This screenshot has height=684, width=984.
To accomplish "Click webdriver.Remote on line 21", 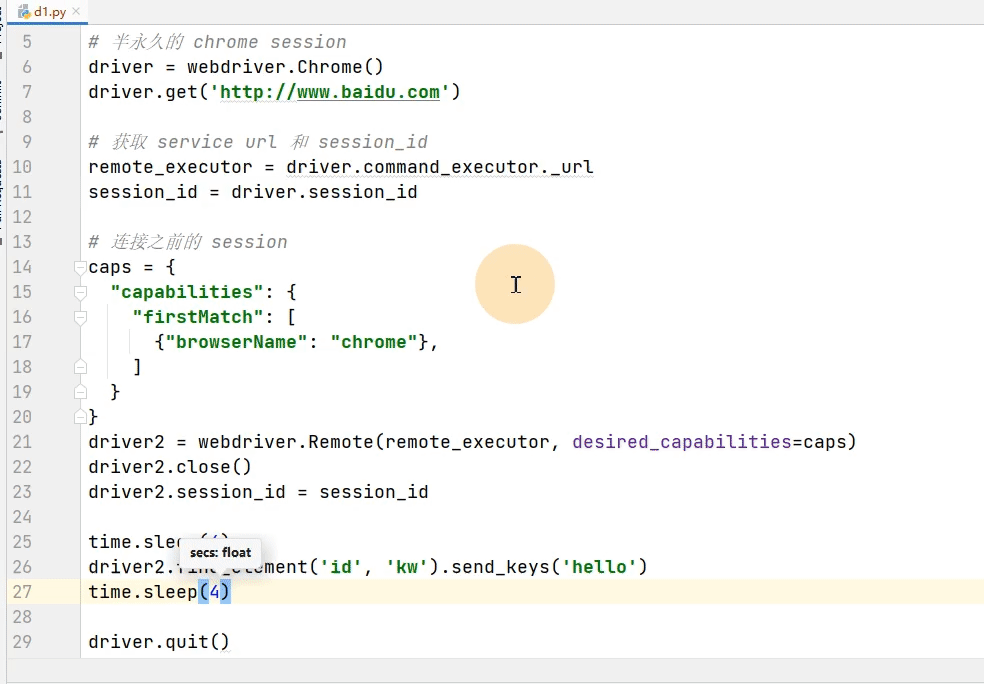I will tap(286, 442).
